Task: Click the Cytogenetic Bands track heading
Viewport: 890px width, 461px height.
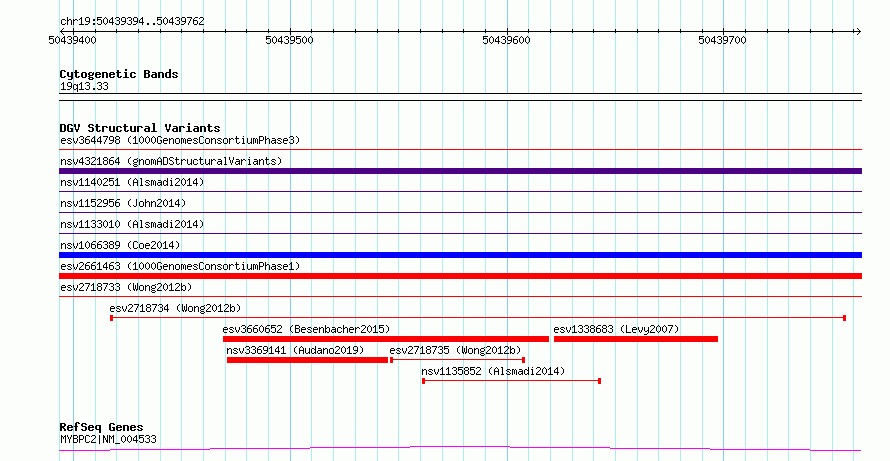Action: [119, 74]
